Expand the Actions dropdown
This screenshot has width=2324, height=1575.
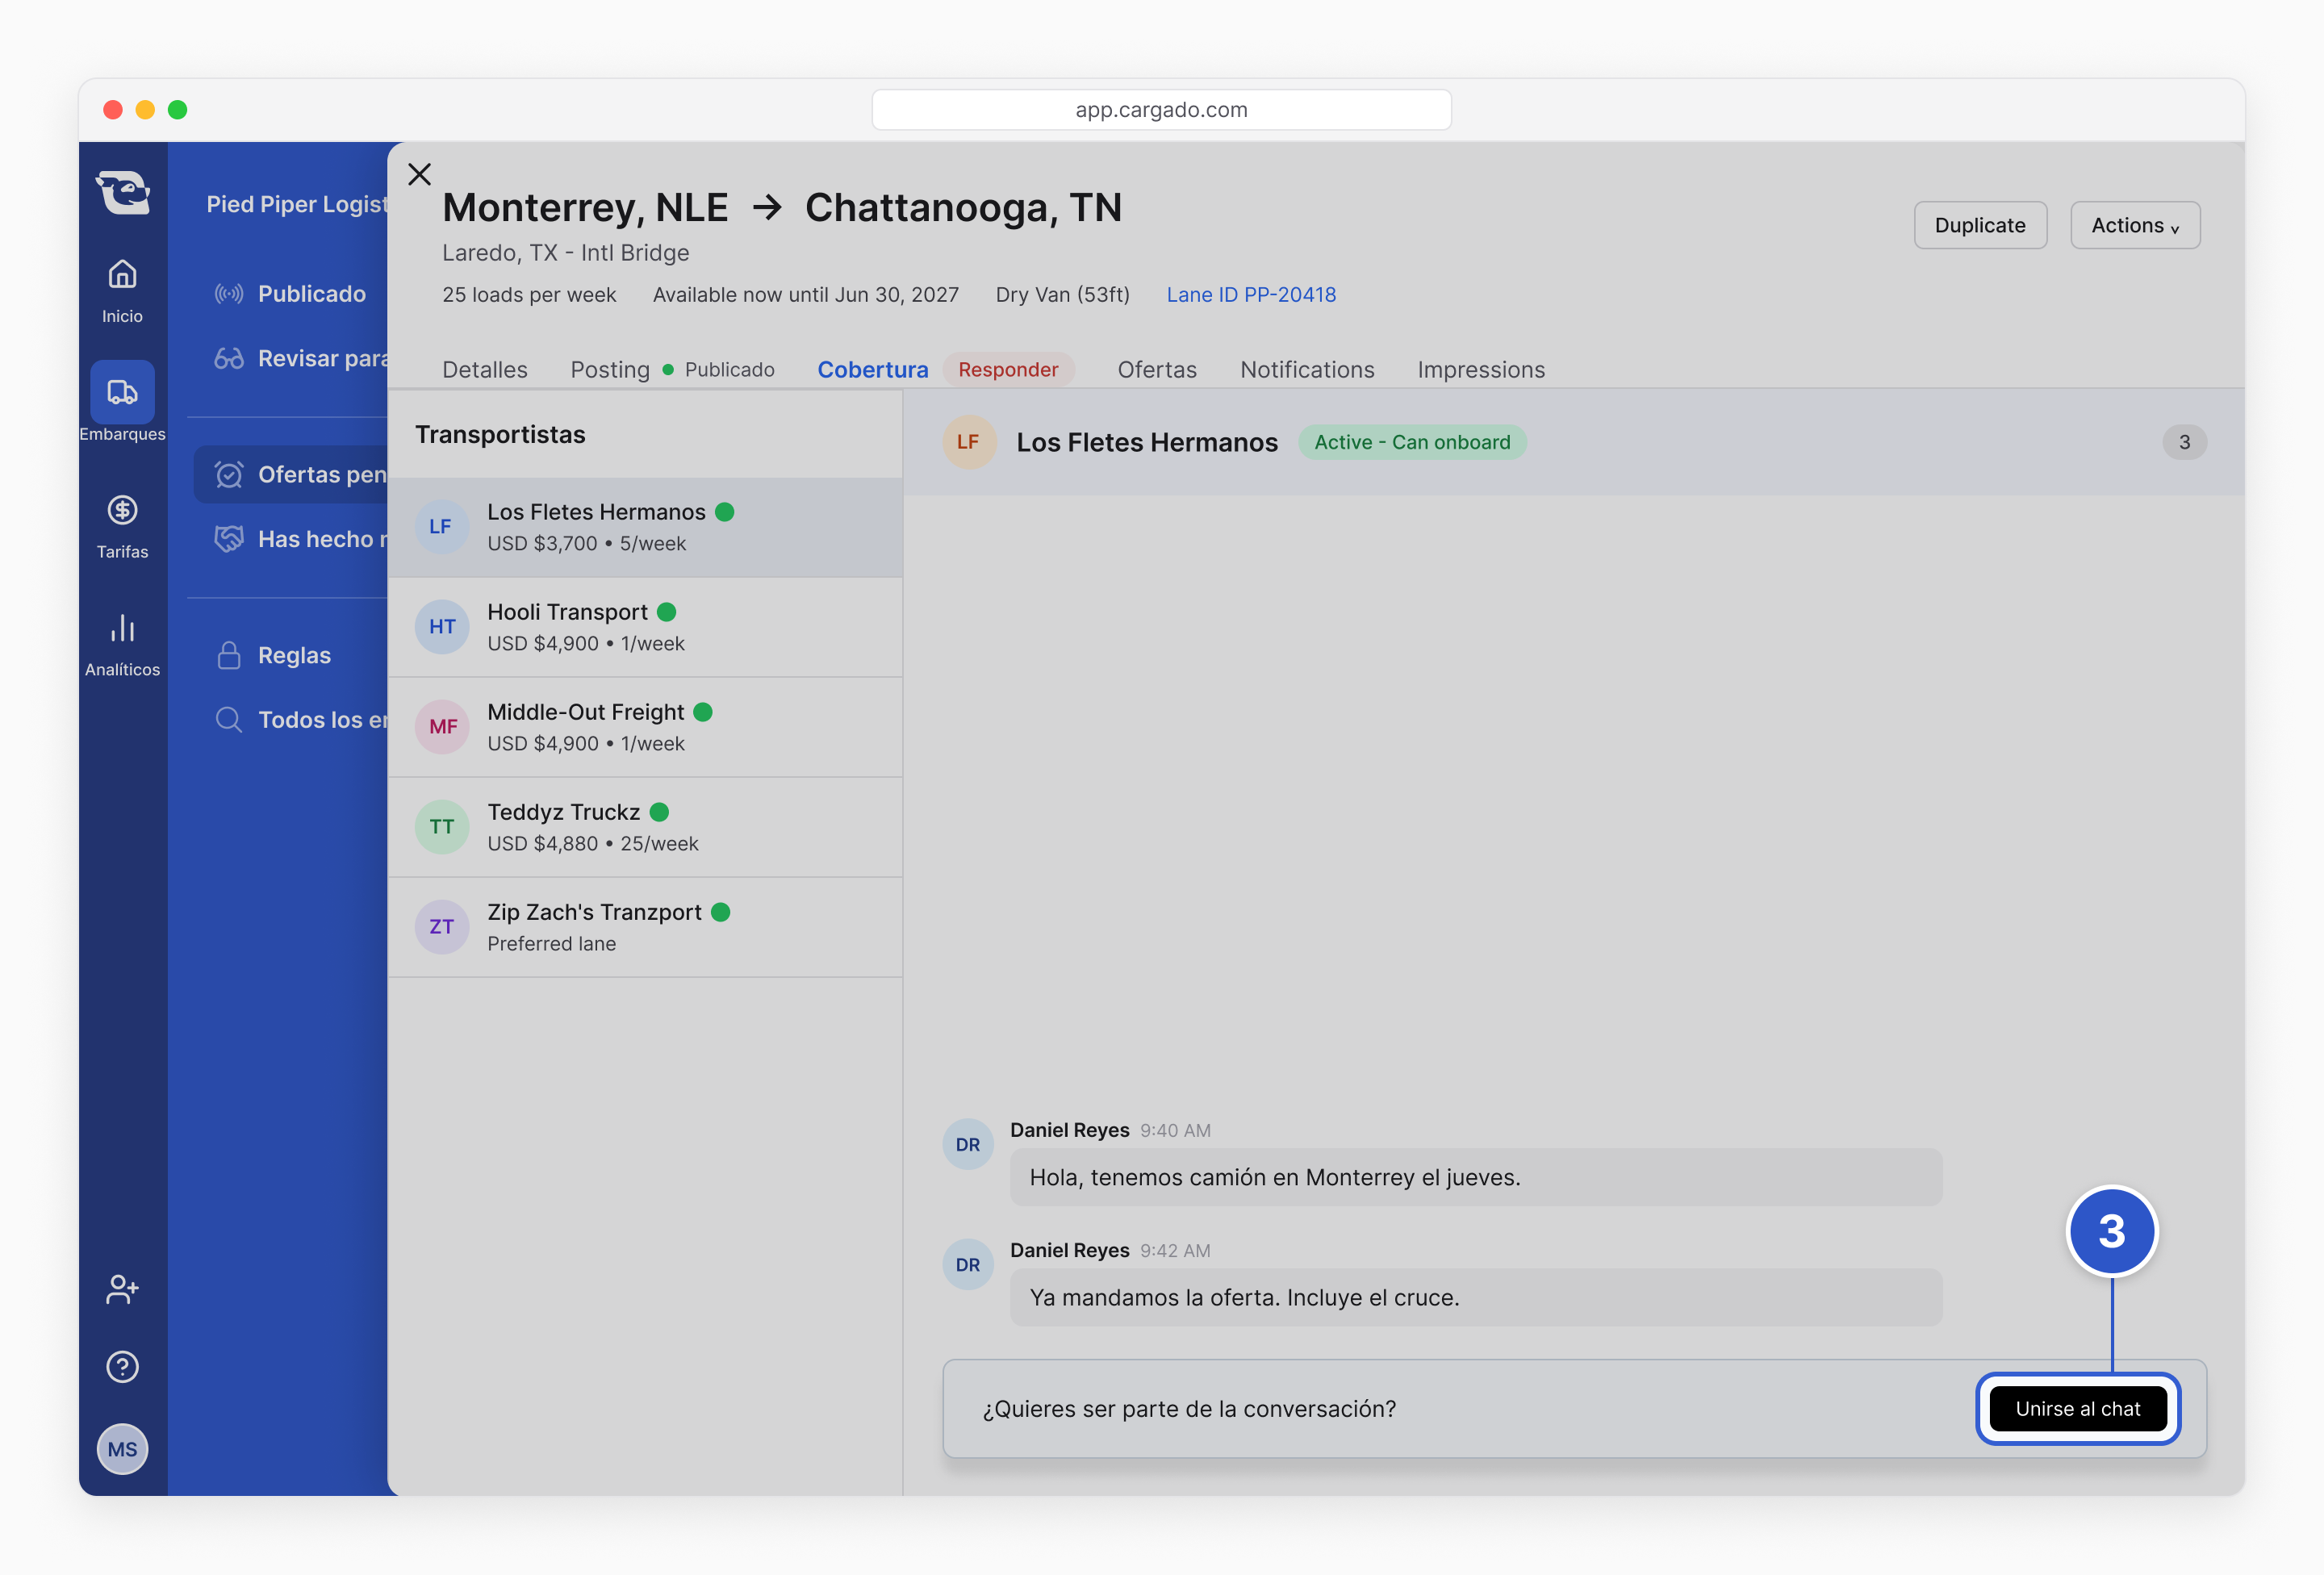2135,225
